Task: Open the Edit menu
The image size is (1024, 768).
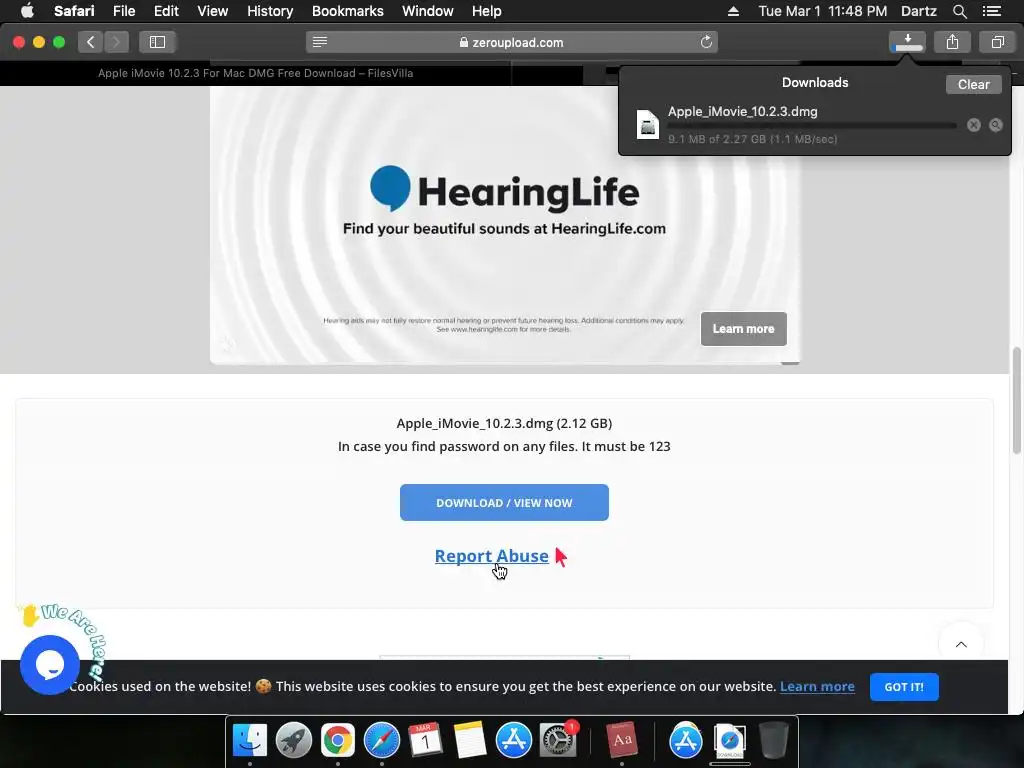Action: coord(166,11)
